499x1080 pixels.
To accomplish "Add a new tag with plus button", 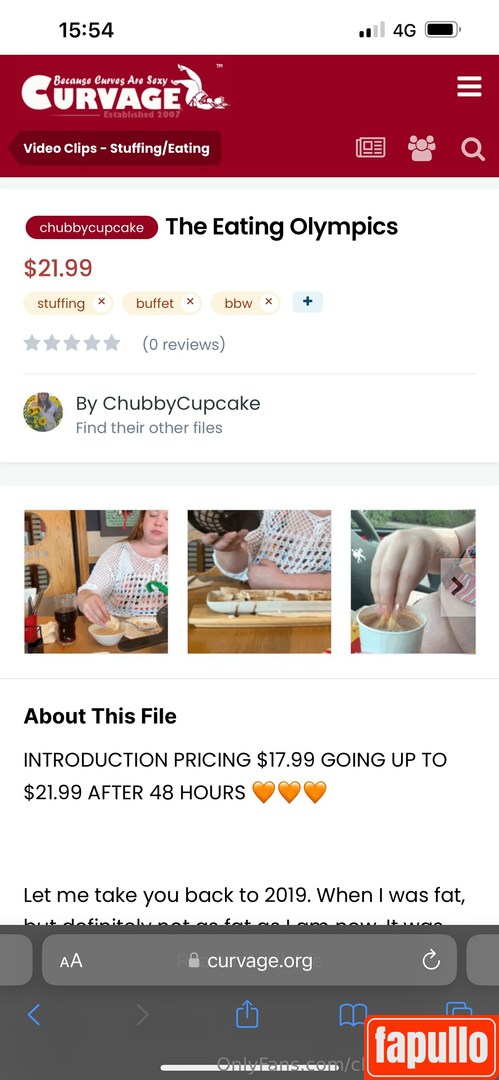I will tap(307, 302).
